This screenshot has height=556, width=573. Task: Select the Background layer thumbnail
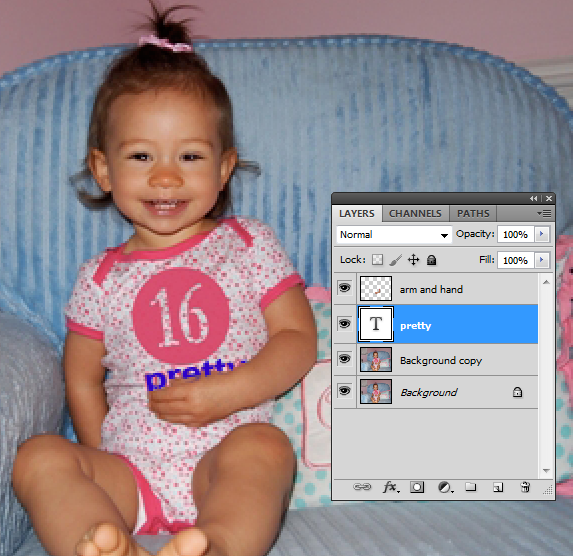point(376,392)
